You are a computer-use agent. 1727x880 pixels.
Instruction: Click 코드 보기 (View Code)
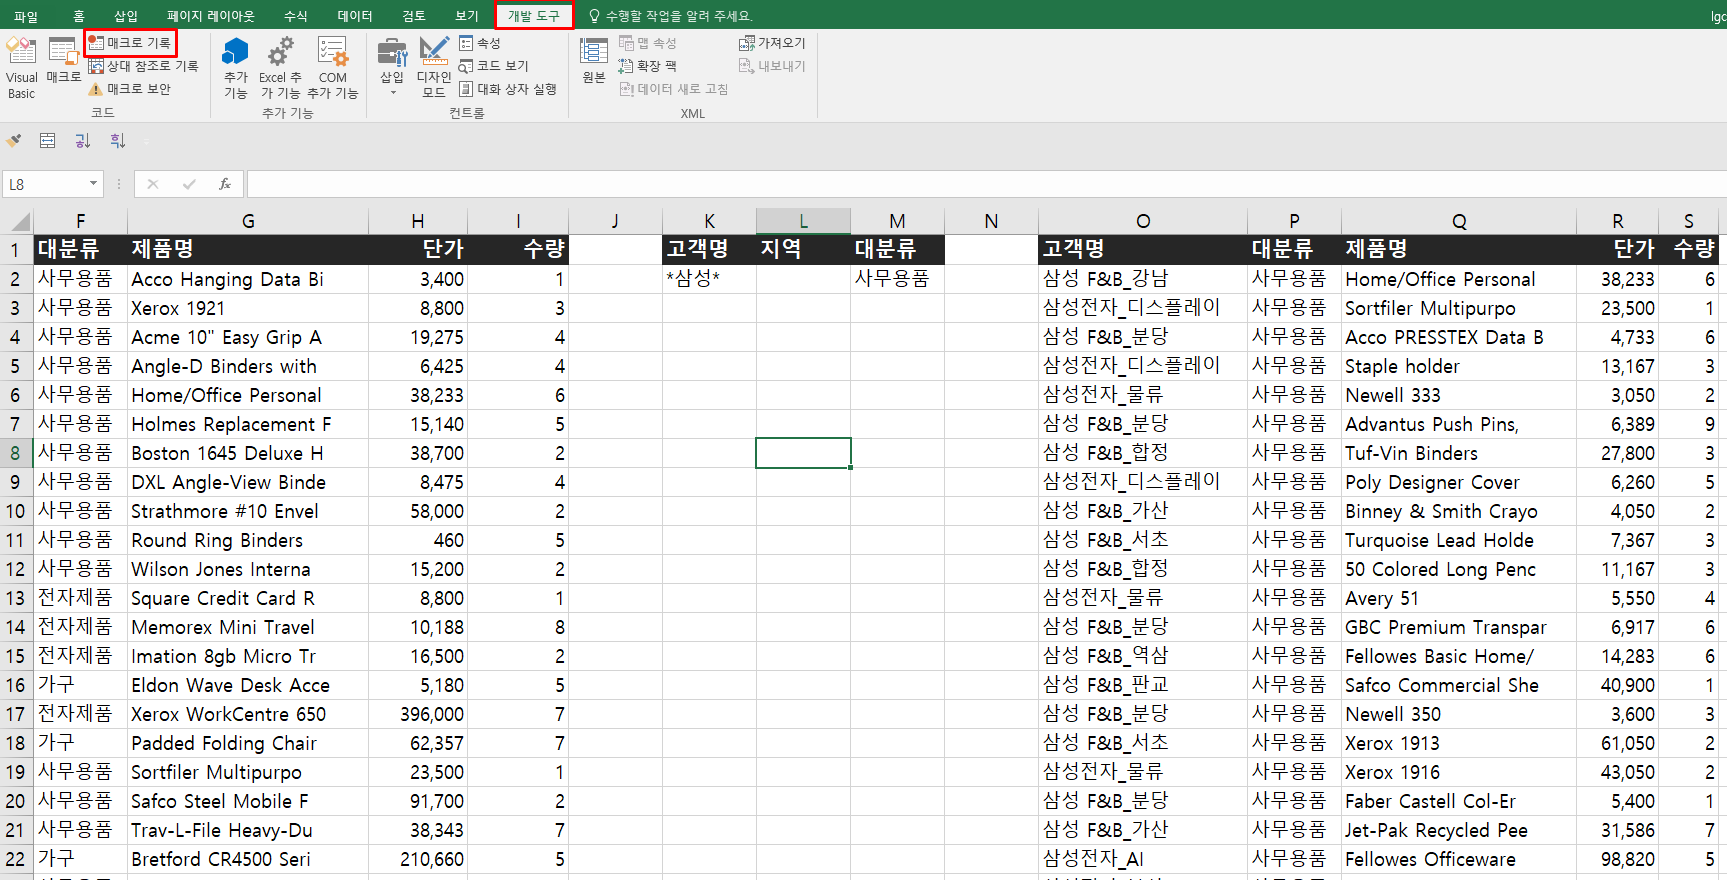[x=494, y=66]
